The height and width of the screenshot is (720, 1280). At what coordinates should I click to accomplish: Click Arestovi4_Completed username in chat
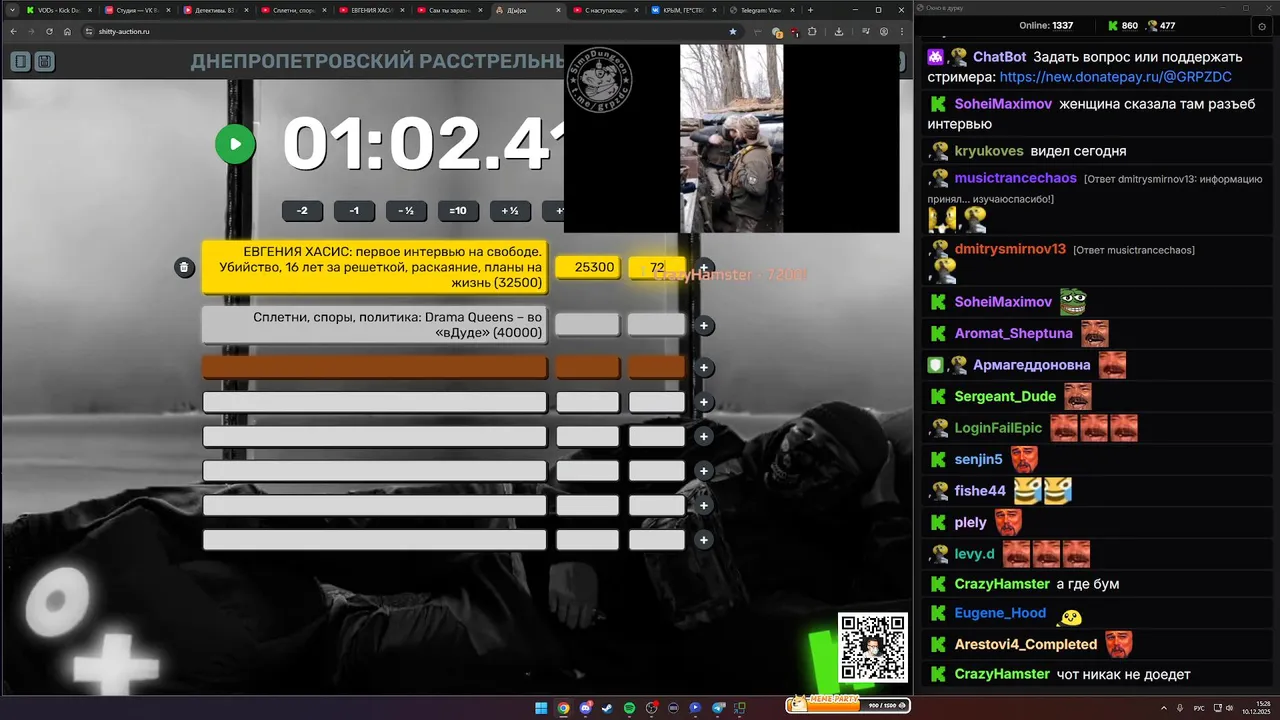tap(1026, 644)
